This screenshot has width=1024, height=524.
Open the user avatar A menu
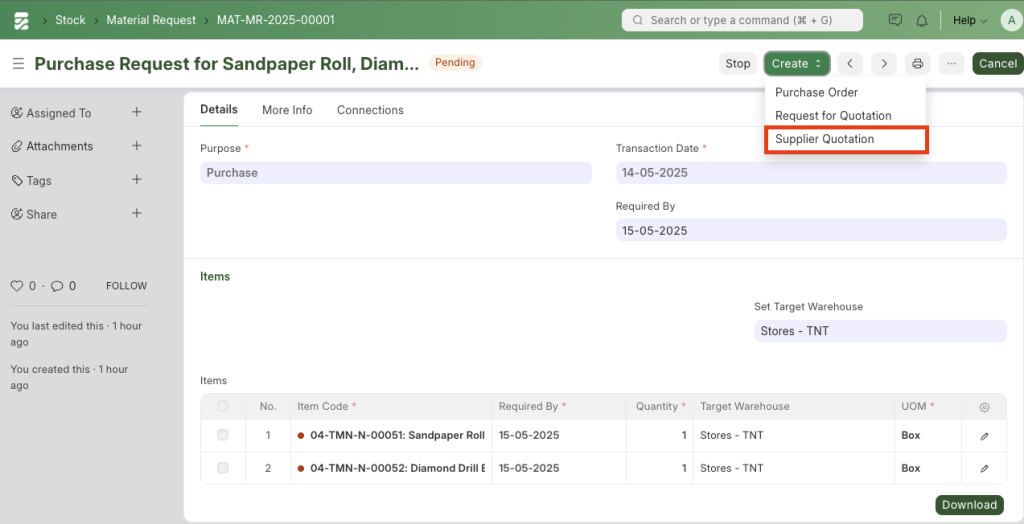tap(1011, 20)
